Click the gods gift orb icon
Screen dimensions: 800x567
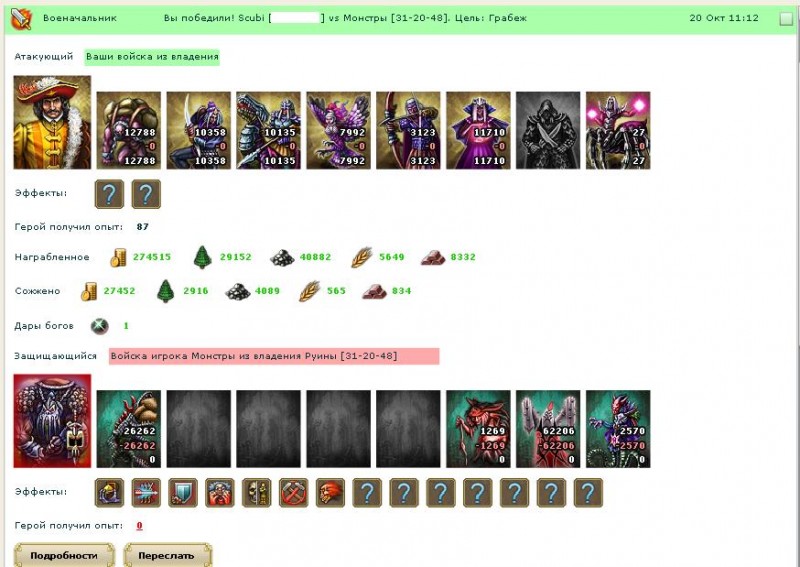(x=99, y=326)
